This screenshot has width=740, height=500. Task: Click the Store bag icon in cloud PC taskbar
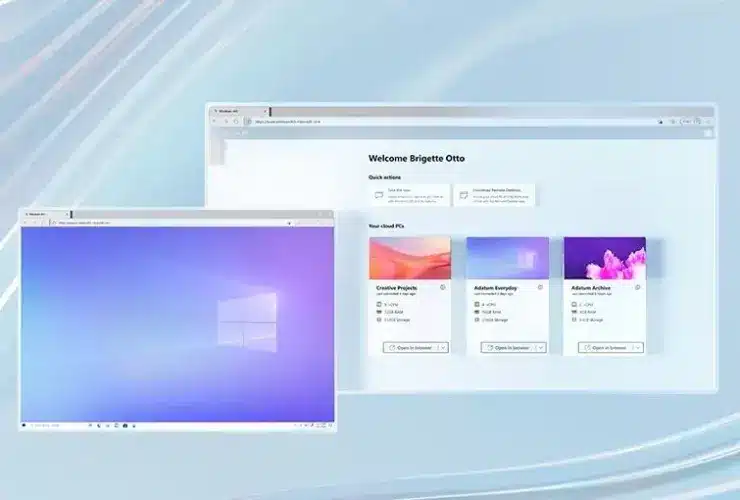pyautogui.click(x=125, y=425)
